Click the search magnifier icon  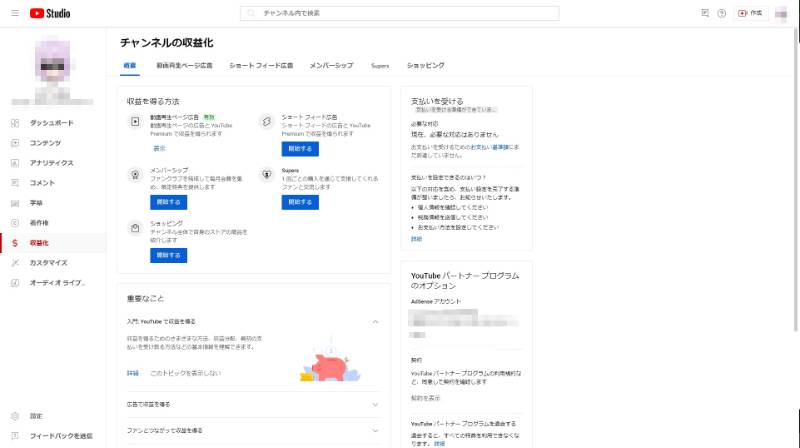251,13
